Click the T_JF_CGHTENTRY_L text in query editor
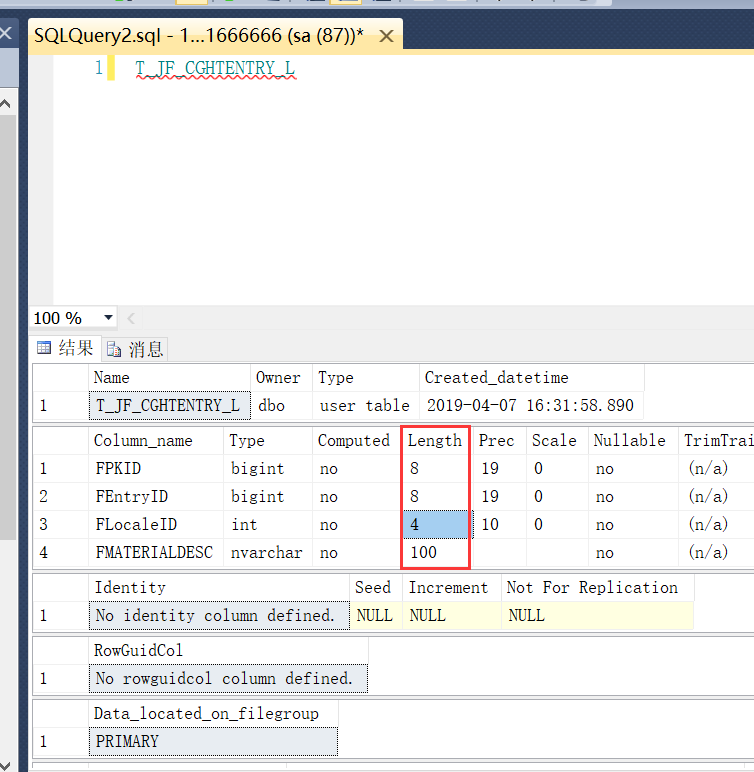This screenshot has height=772, width=754. coord(215,68)
